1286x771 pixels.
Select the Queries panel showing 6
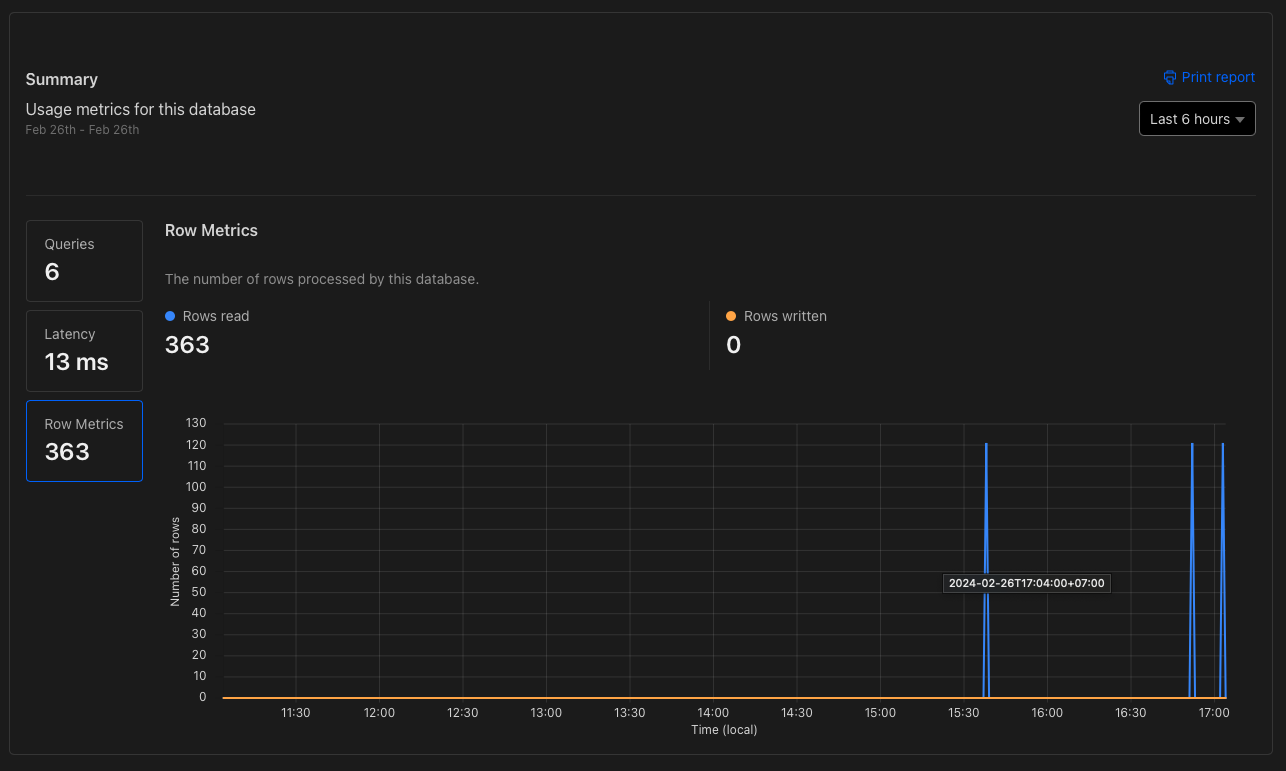[x=84, y=260]
